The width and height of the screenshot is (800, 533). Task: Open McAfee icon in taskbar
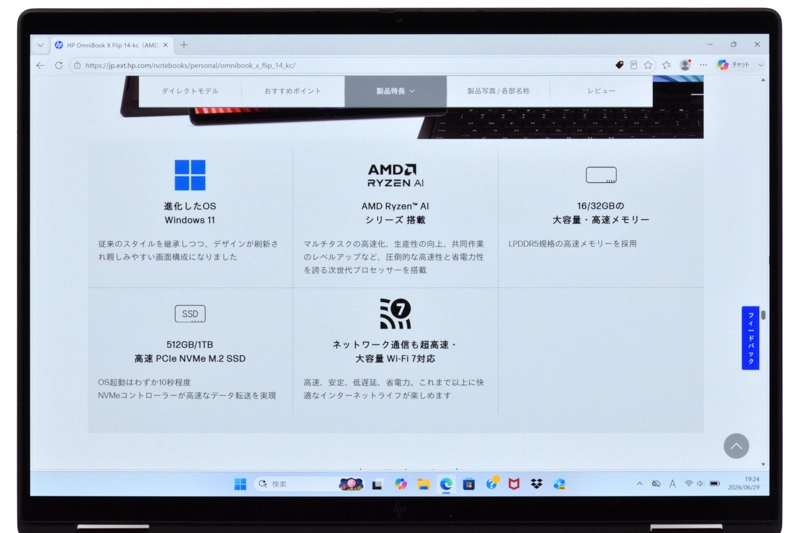point(514,484)
